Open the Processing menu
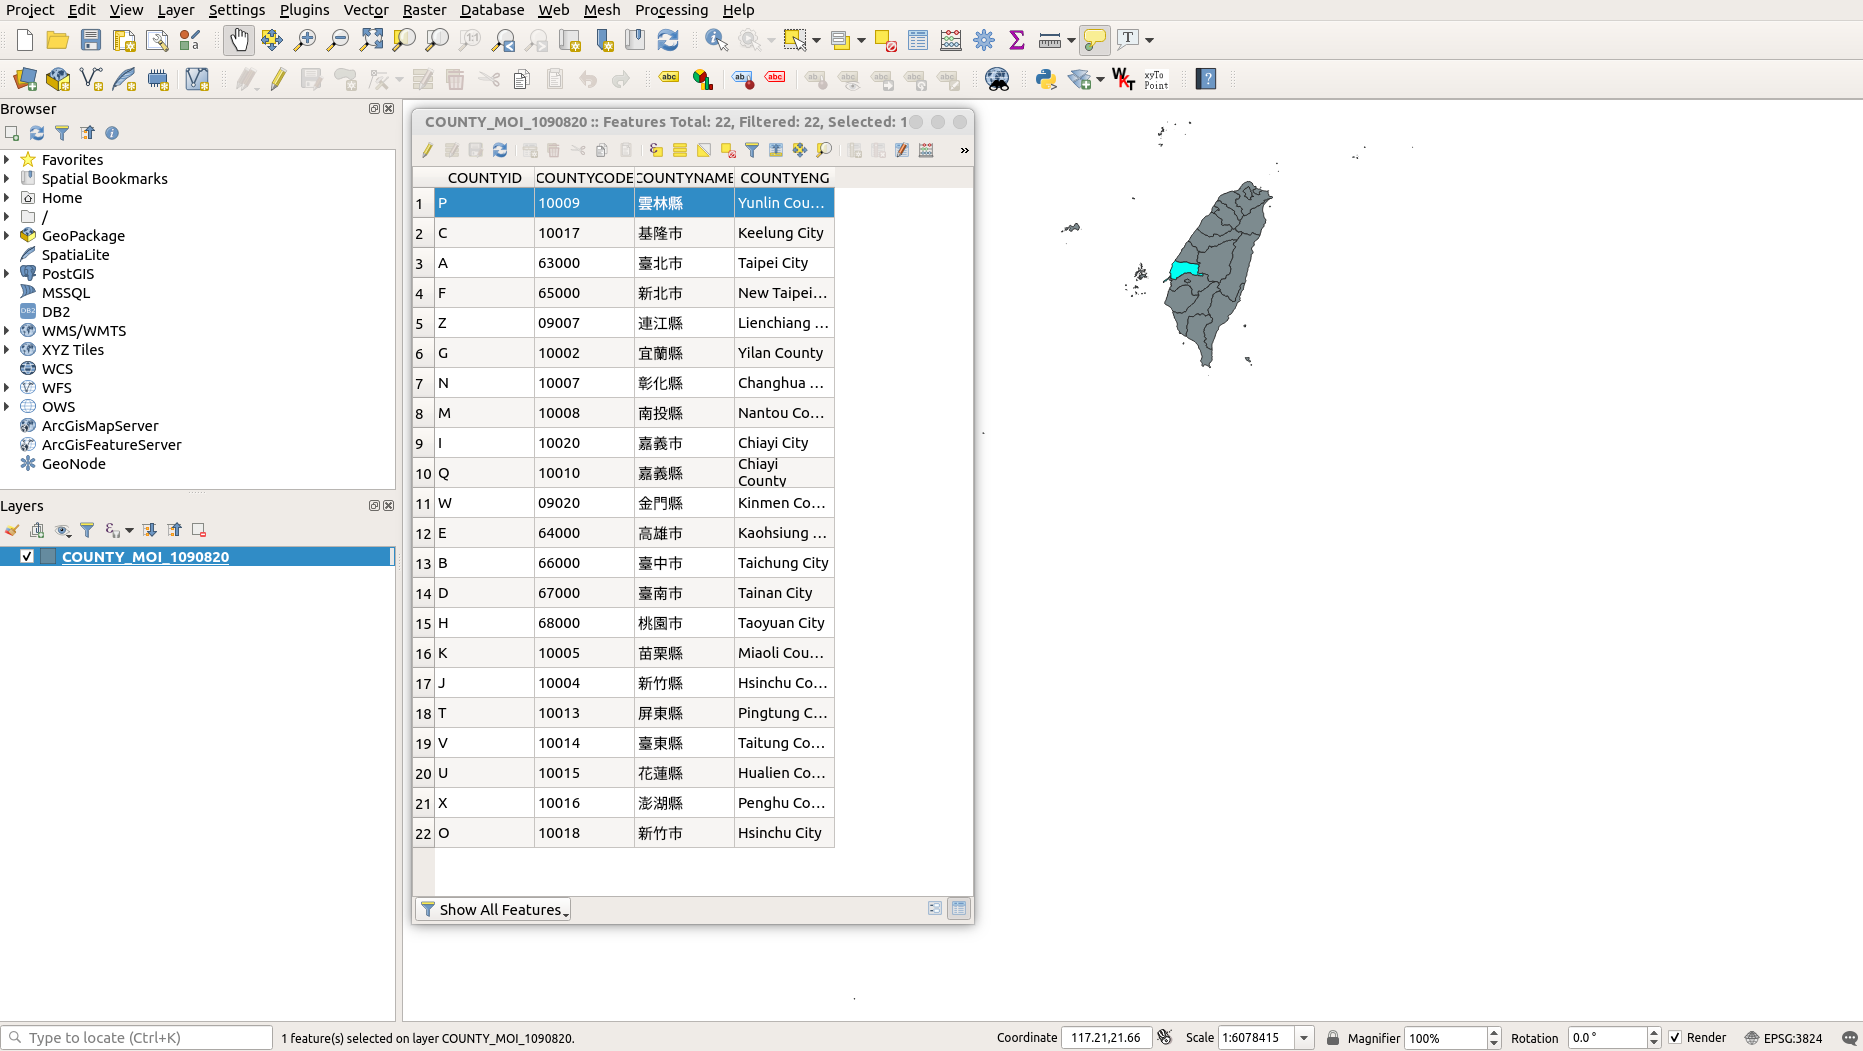This screenshot has width=1863, height=1051. tap(671, 10)
